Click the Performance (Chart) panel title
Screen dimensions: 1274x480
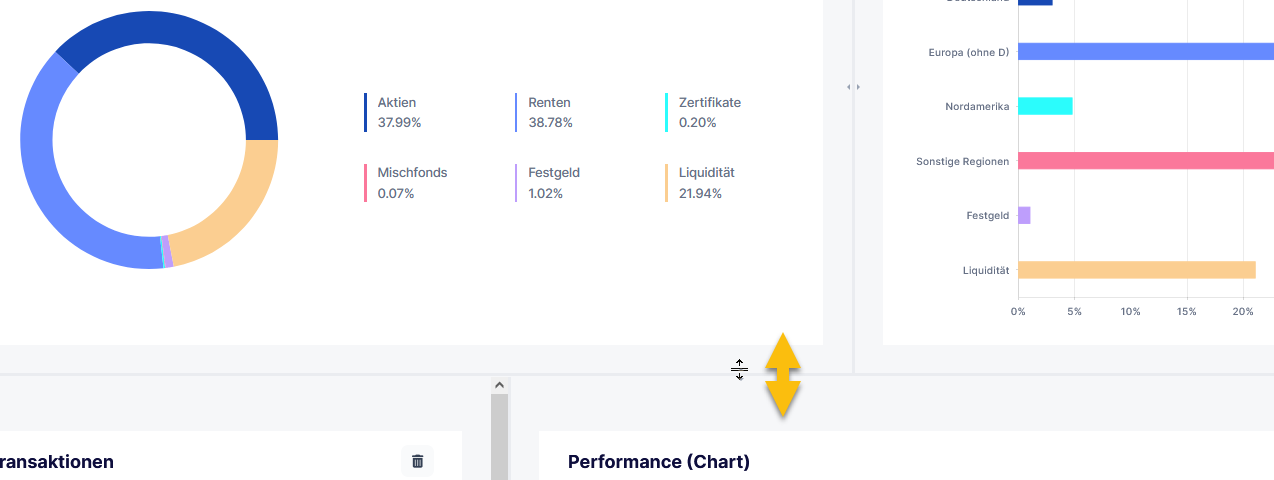[658, 461]
